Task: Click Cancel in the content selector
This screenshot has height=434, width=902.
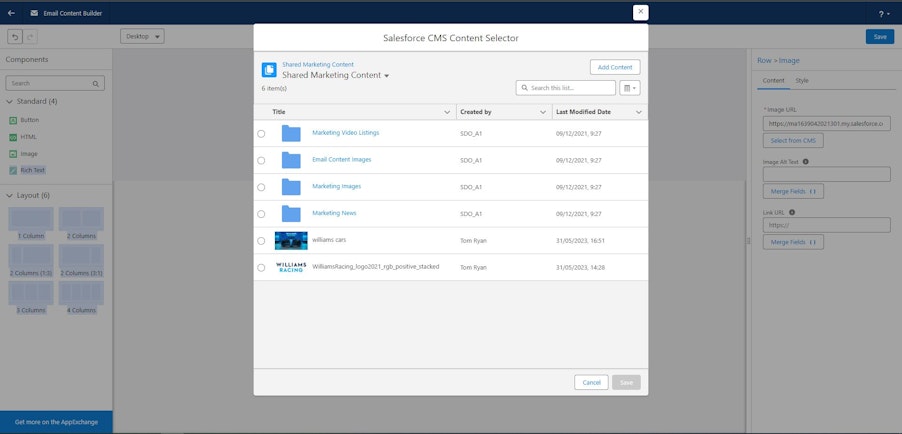Action: coord(591,382)
